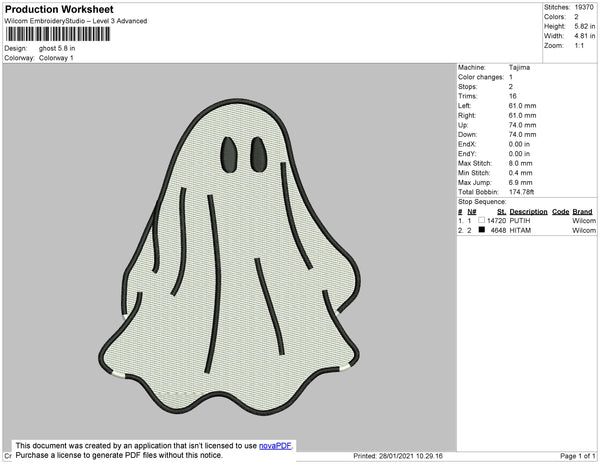Click the ghost's left eye
This screenshot has height=464, width=600.
pyautogui.click(x=229, y=151)
